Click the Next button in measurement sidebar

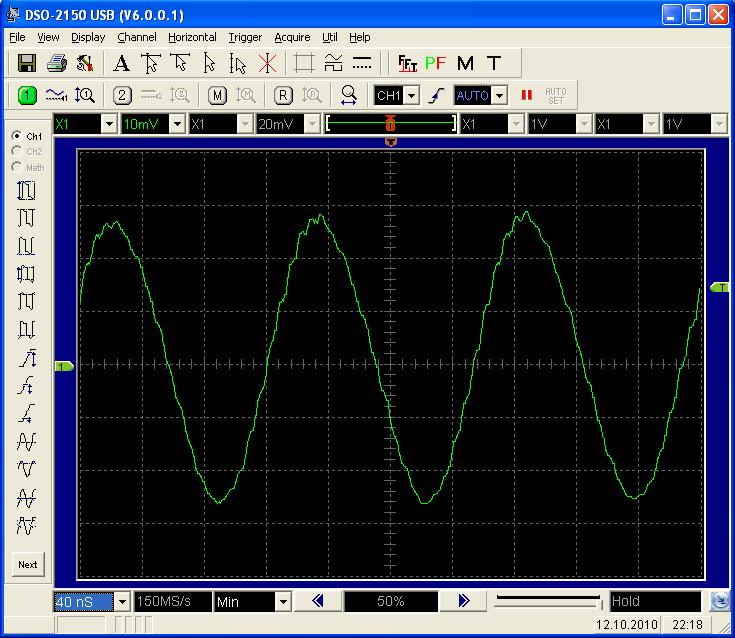click(x=28, y=564)
